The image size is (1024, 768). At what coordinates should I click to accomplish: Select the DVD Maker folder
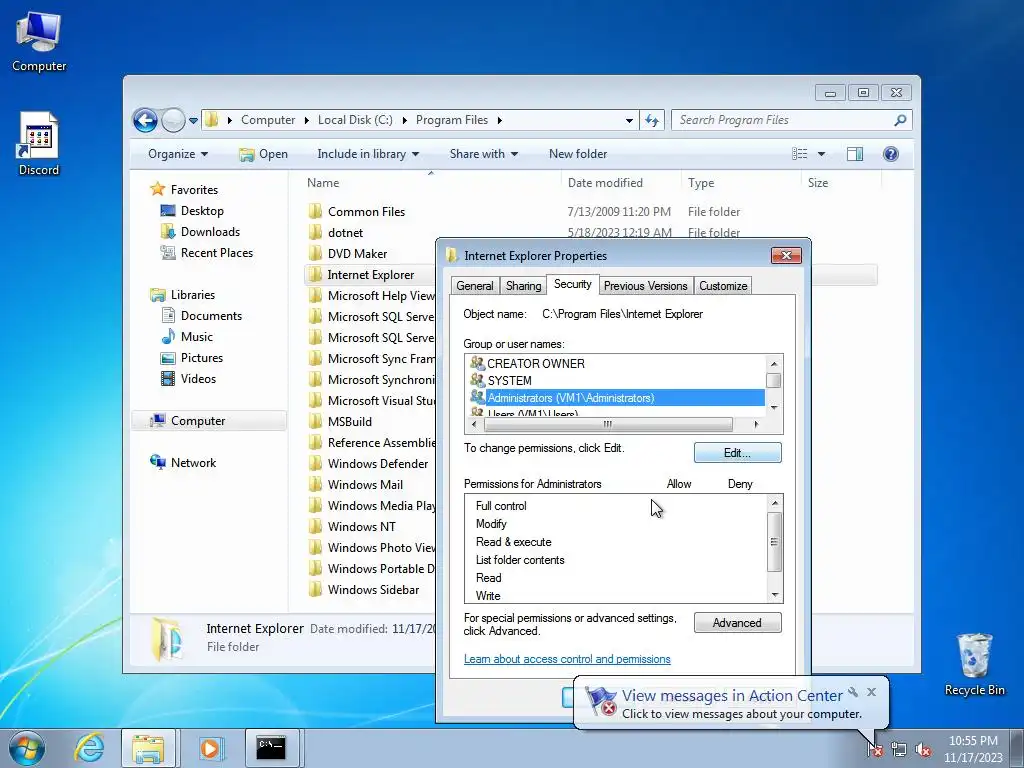tap(357, 253)
